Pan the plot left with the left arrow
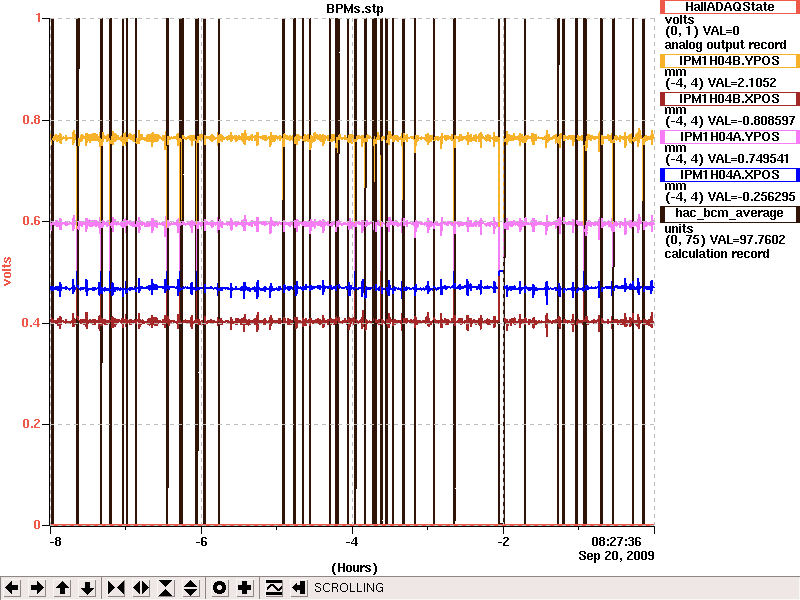This screenshot has width=800, height=600. tap(12, 588)
